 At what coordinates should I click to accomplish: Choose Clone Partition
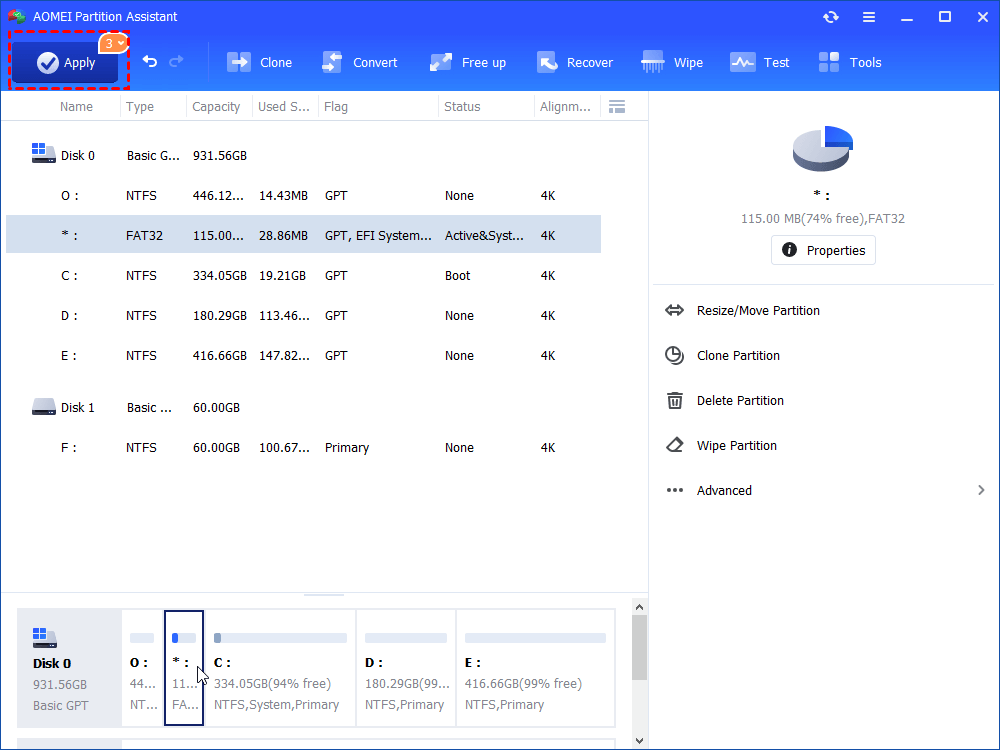pos(738,355)
